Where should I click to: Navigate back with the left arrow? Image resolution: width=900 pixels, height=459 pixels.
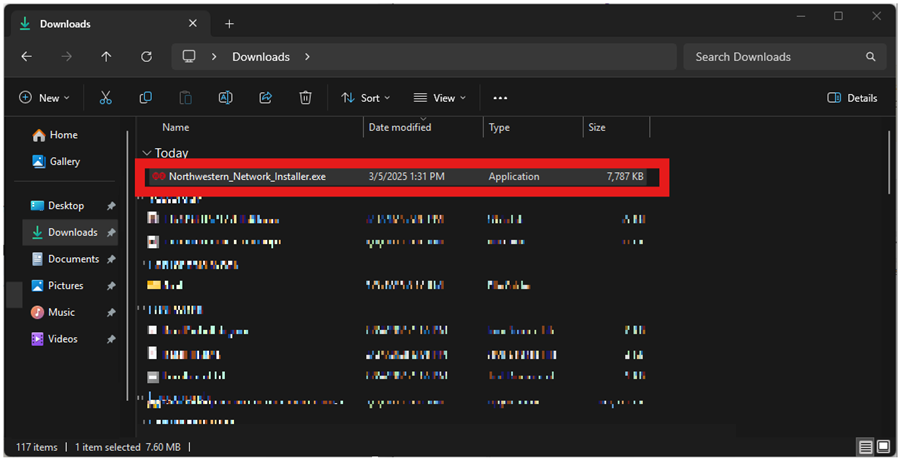click(x=27, y=57)
